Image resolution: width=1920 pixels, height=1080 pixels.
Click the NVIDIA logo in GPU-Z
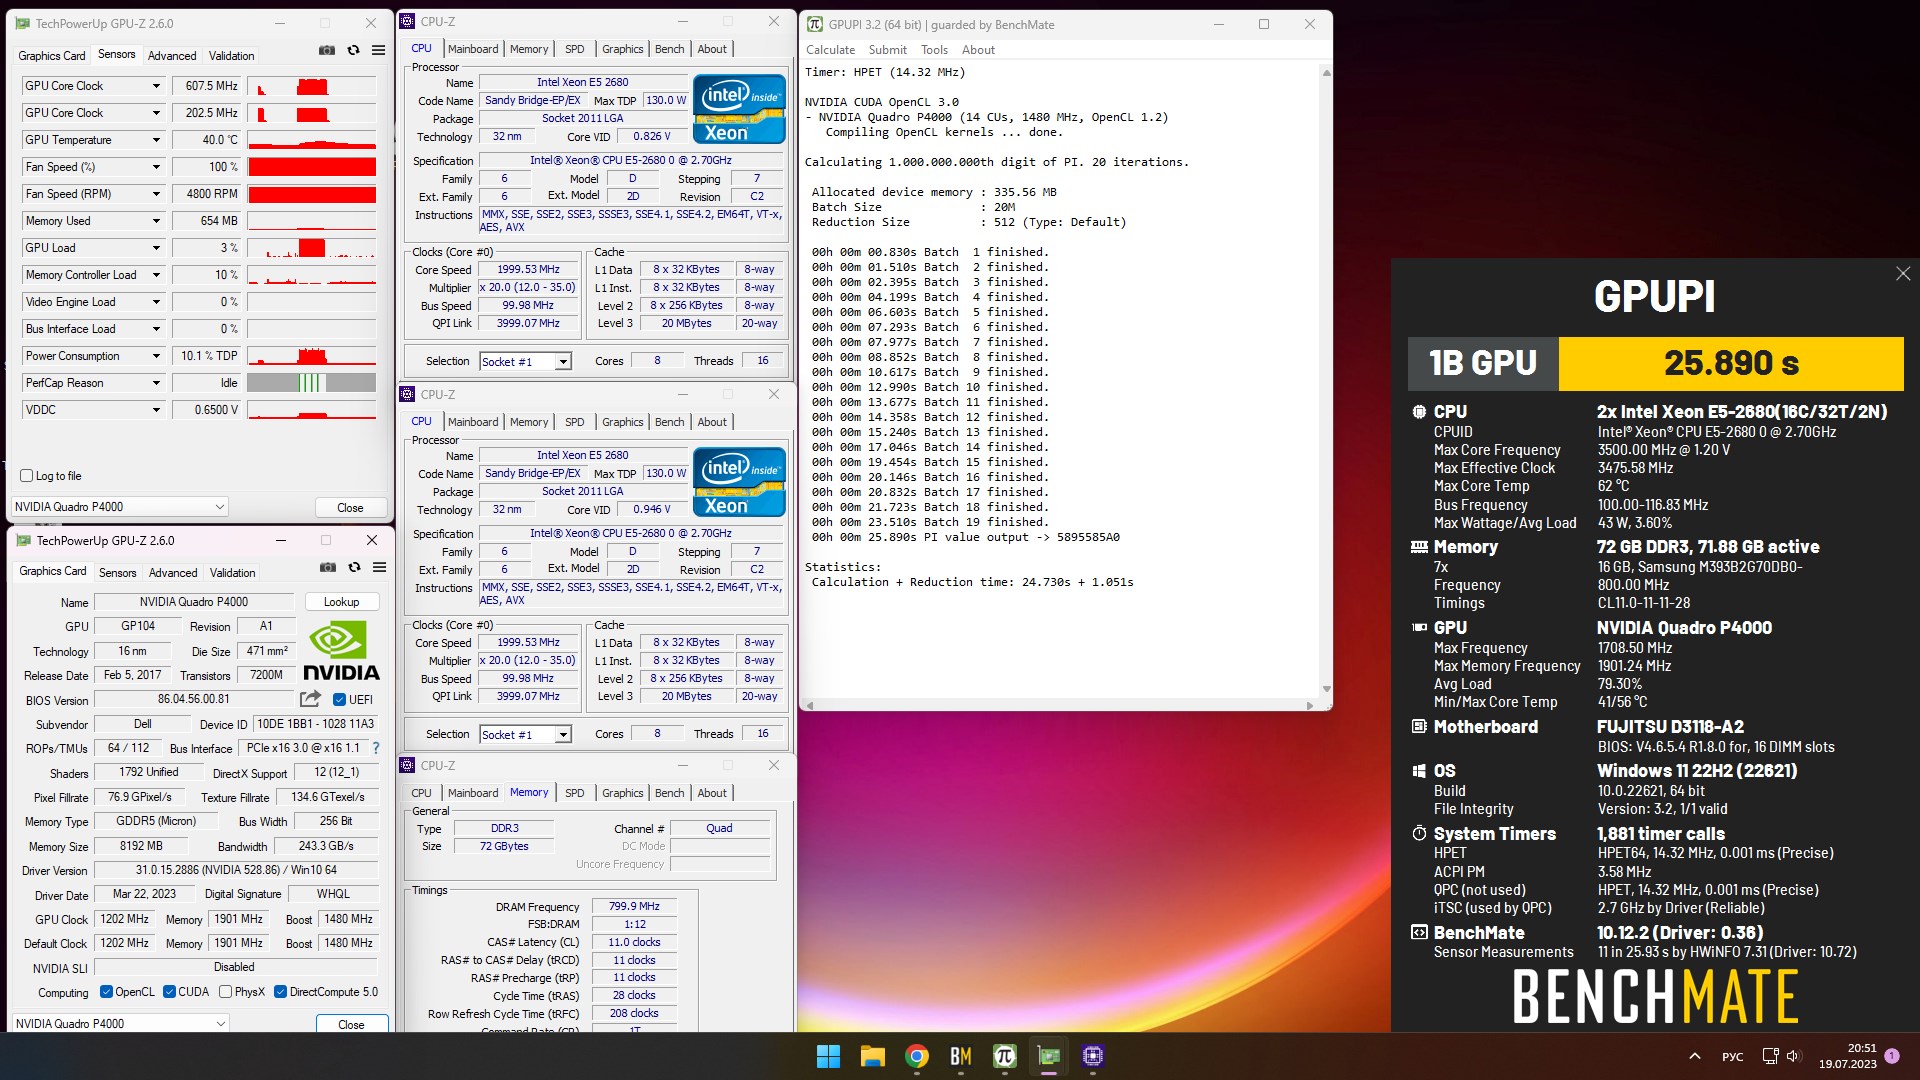(x=341, y=651)
